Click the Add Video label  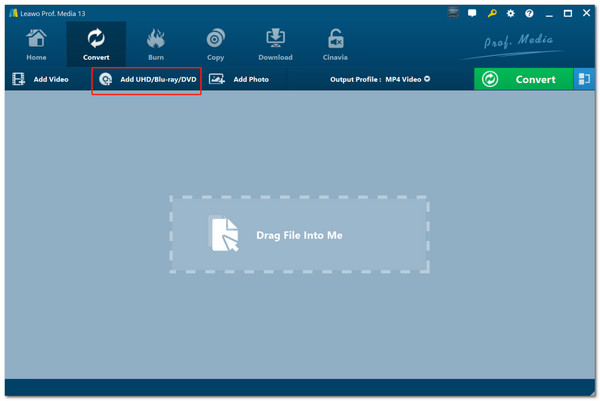(51, 79)
